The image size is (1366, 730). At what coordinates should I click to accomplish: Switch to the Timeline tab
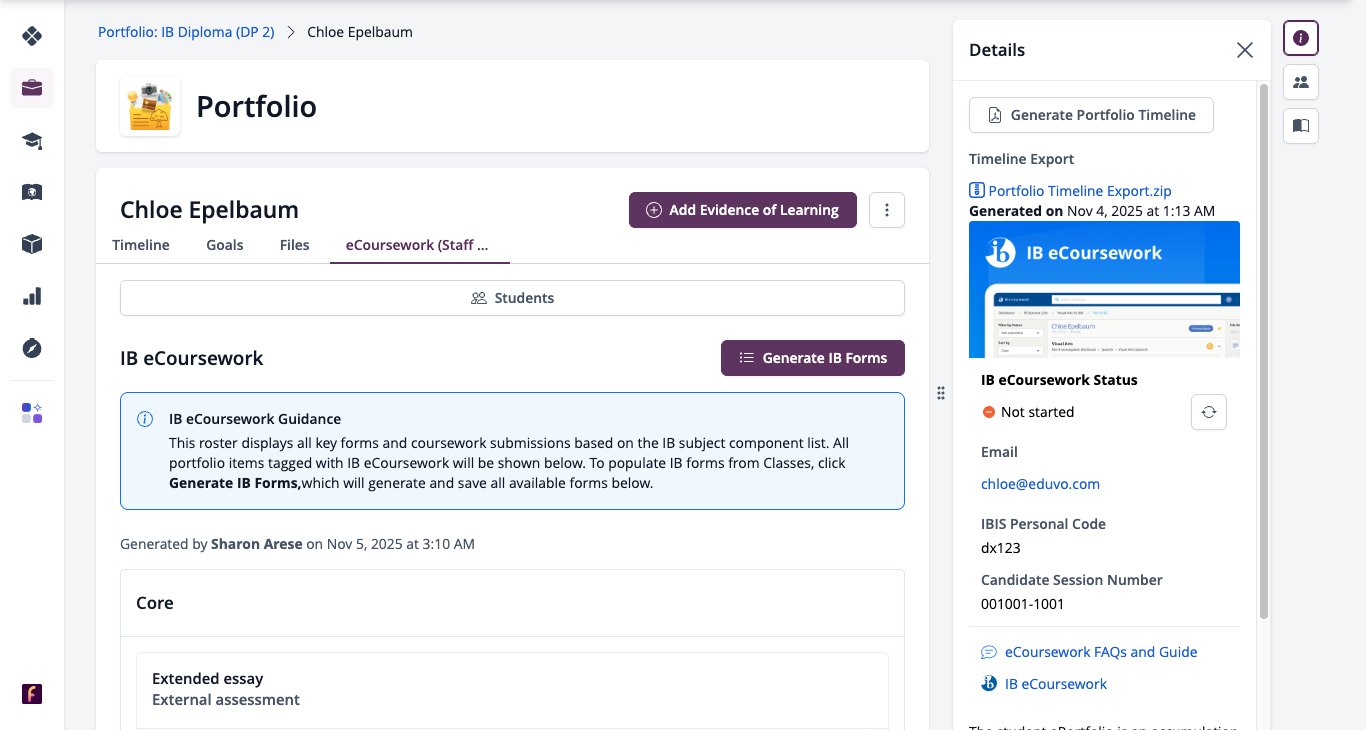[x=141, y=245]
